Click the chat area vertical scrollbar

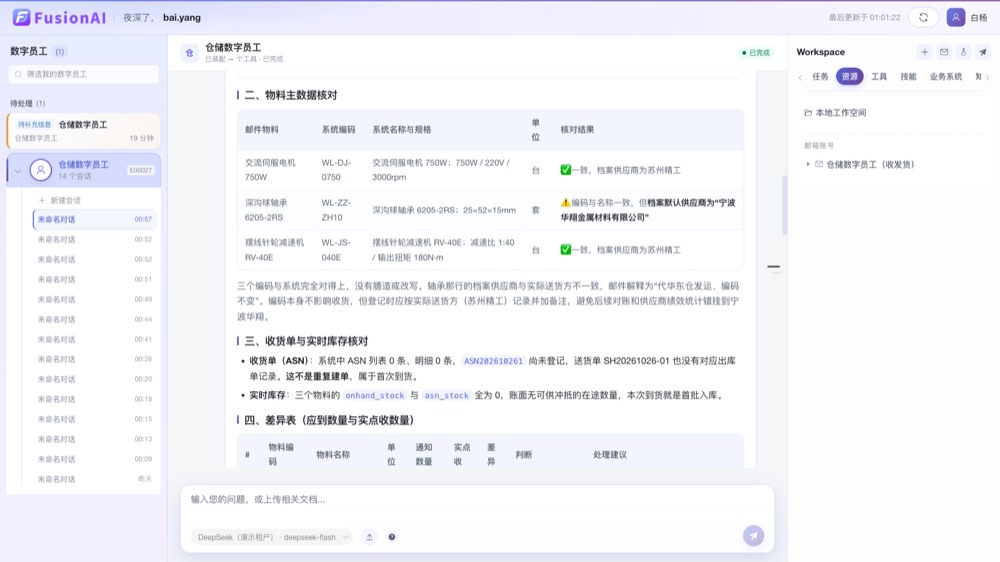784,205
